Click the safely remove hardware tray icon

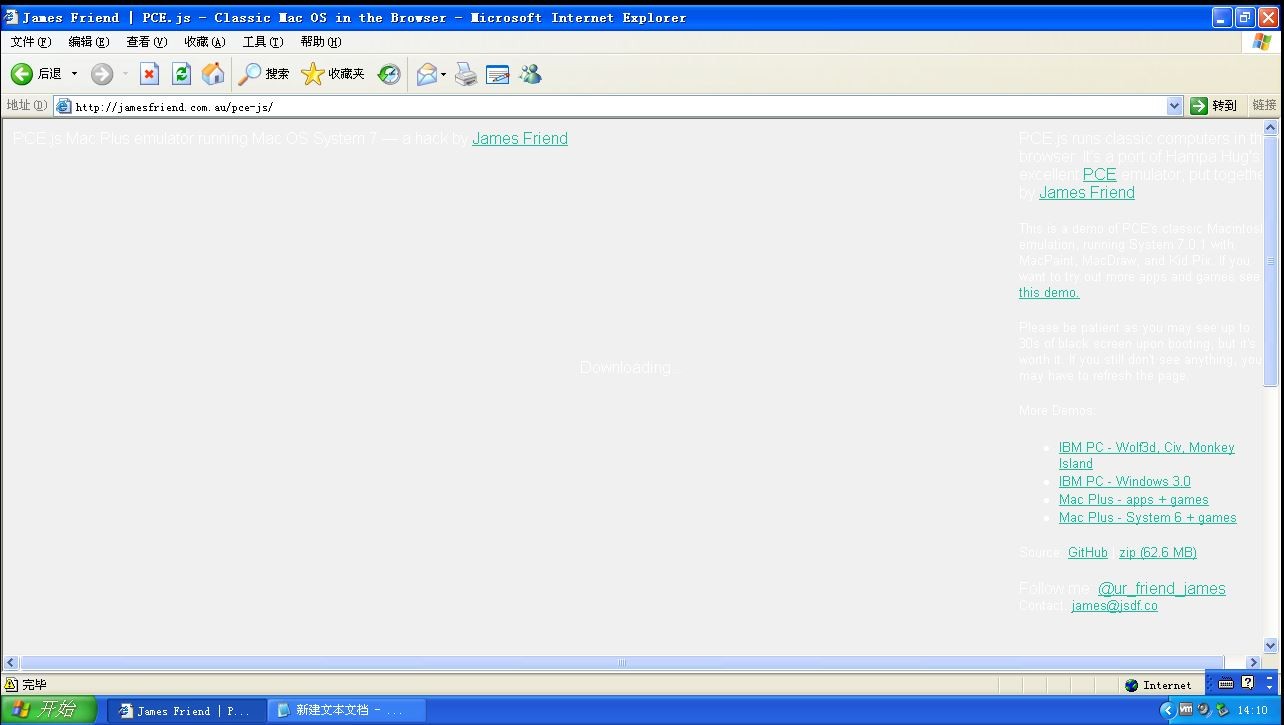(1220, 710)
